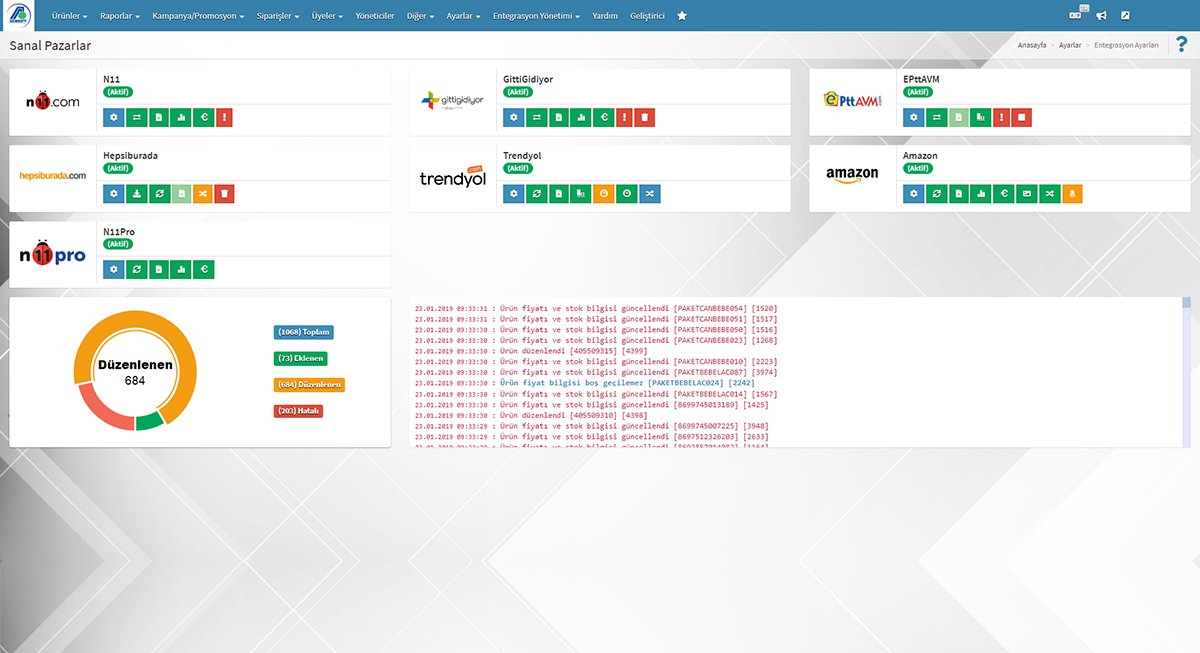Screen dimensions: 1200x653
Task: Open the Yöneticiler menu item
Action: pos(375,17)
